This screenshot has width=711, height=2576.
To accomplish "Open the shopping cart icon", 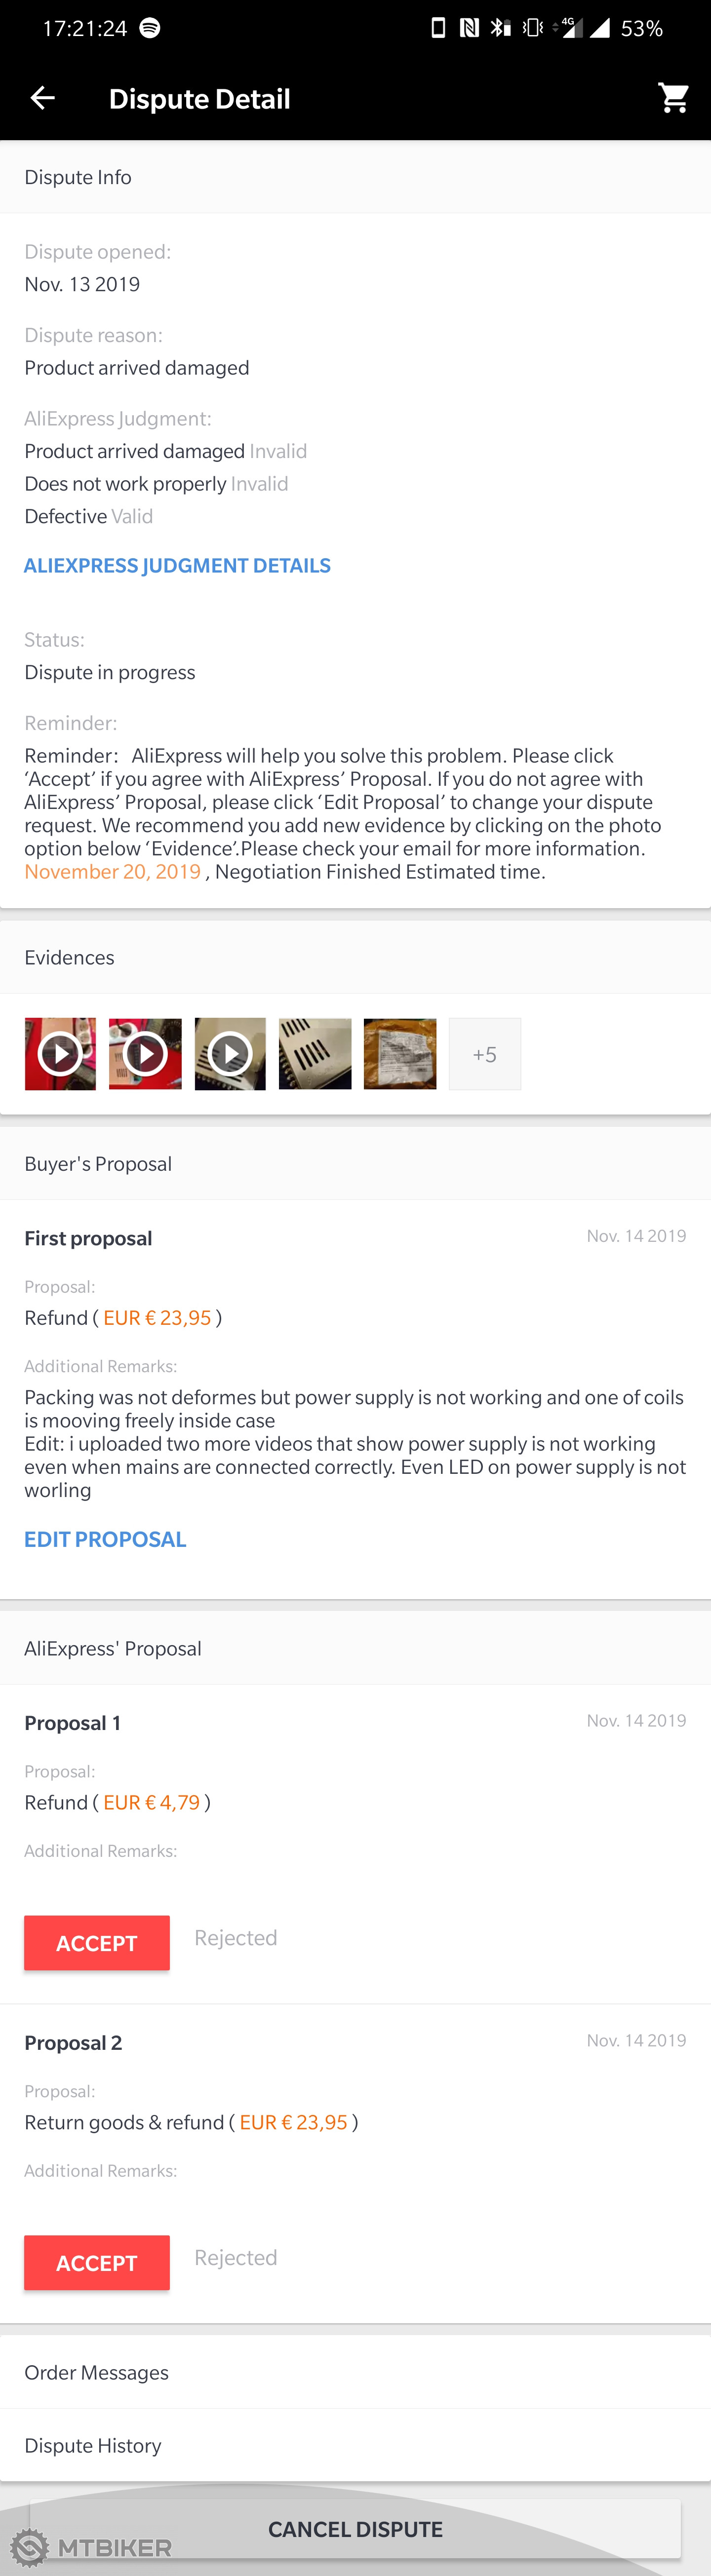I will pyautogui.click(x=673, y=98).
